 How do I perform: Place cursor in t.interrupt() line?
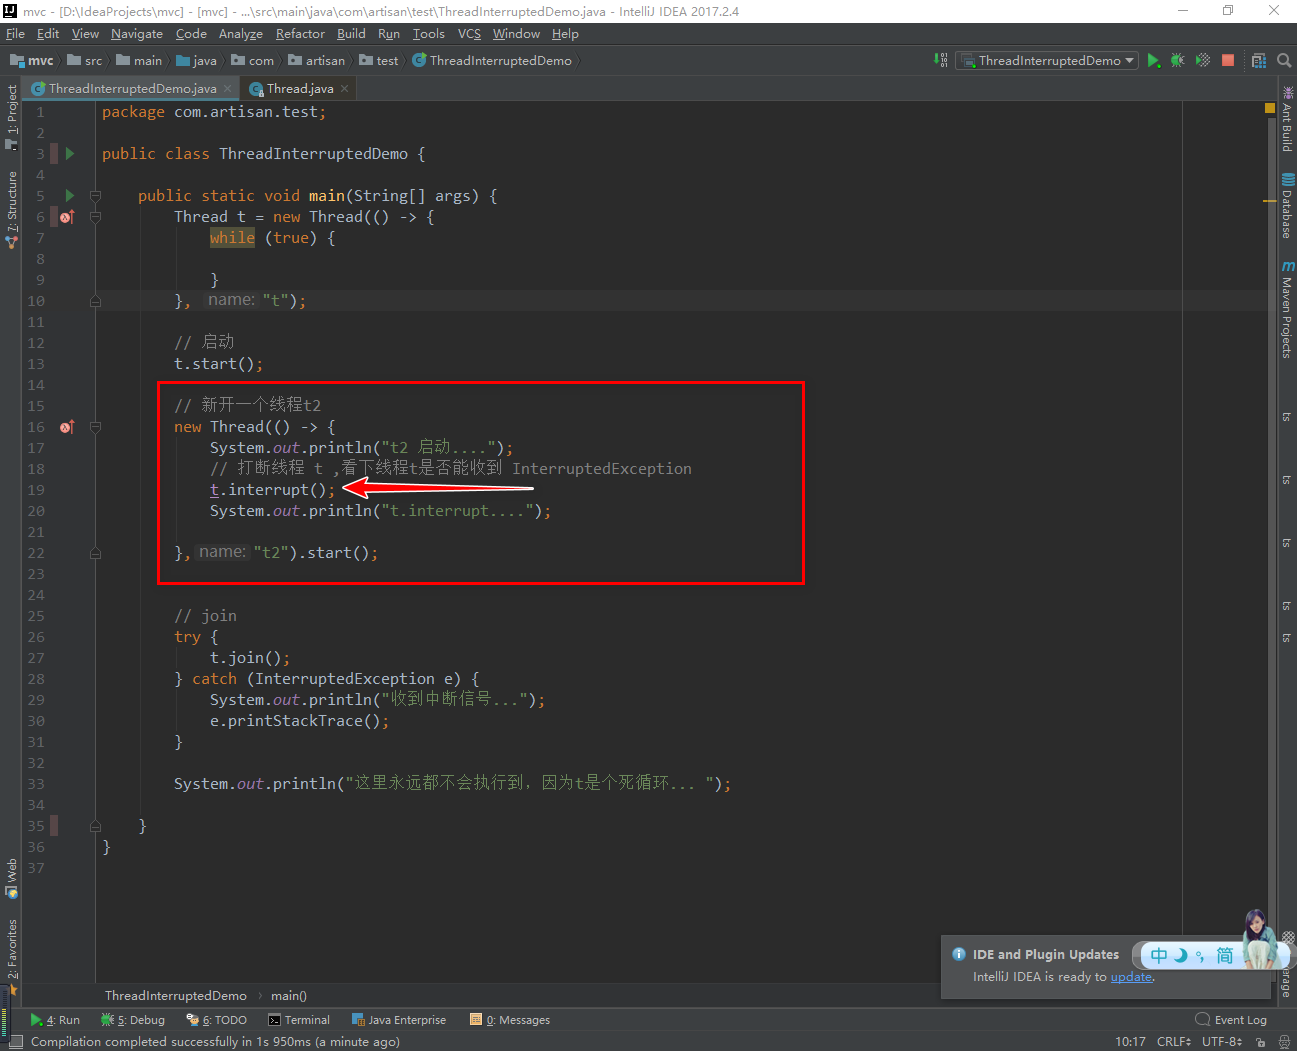[272, 490]
